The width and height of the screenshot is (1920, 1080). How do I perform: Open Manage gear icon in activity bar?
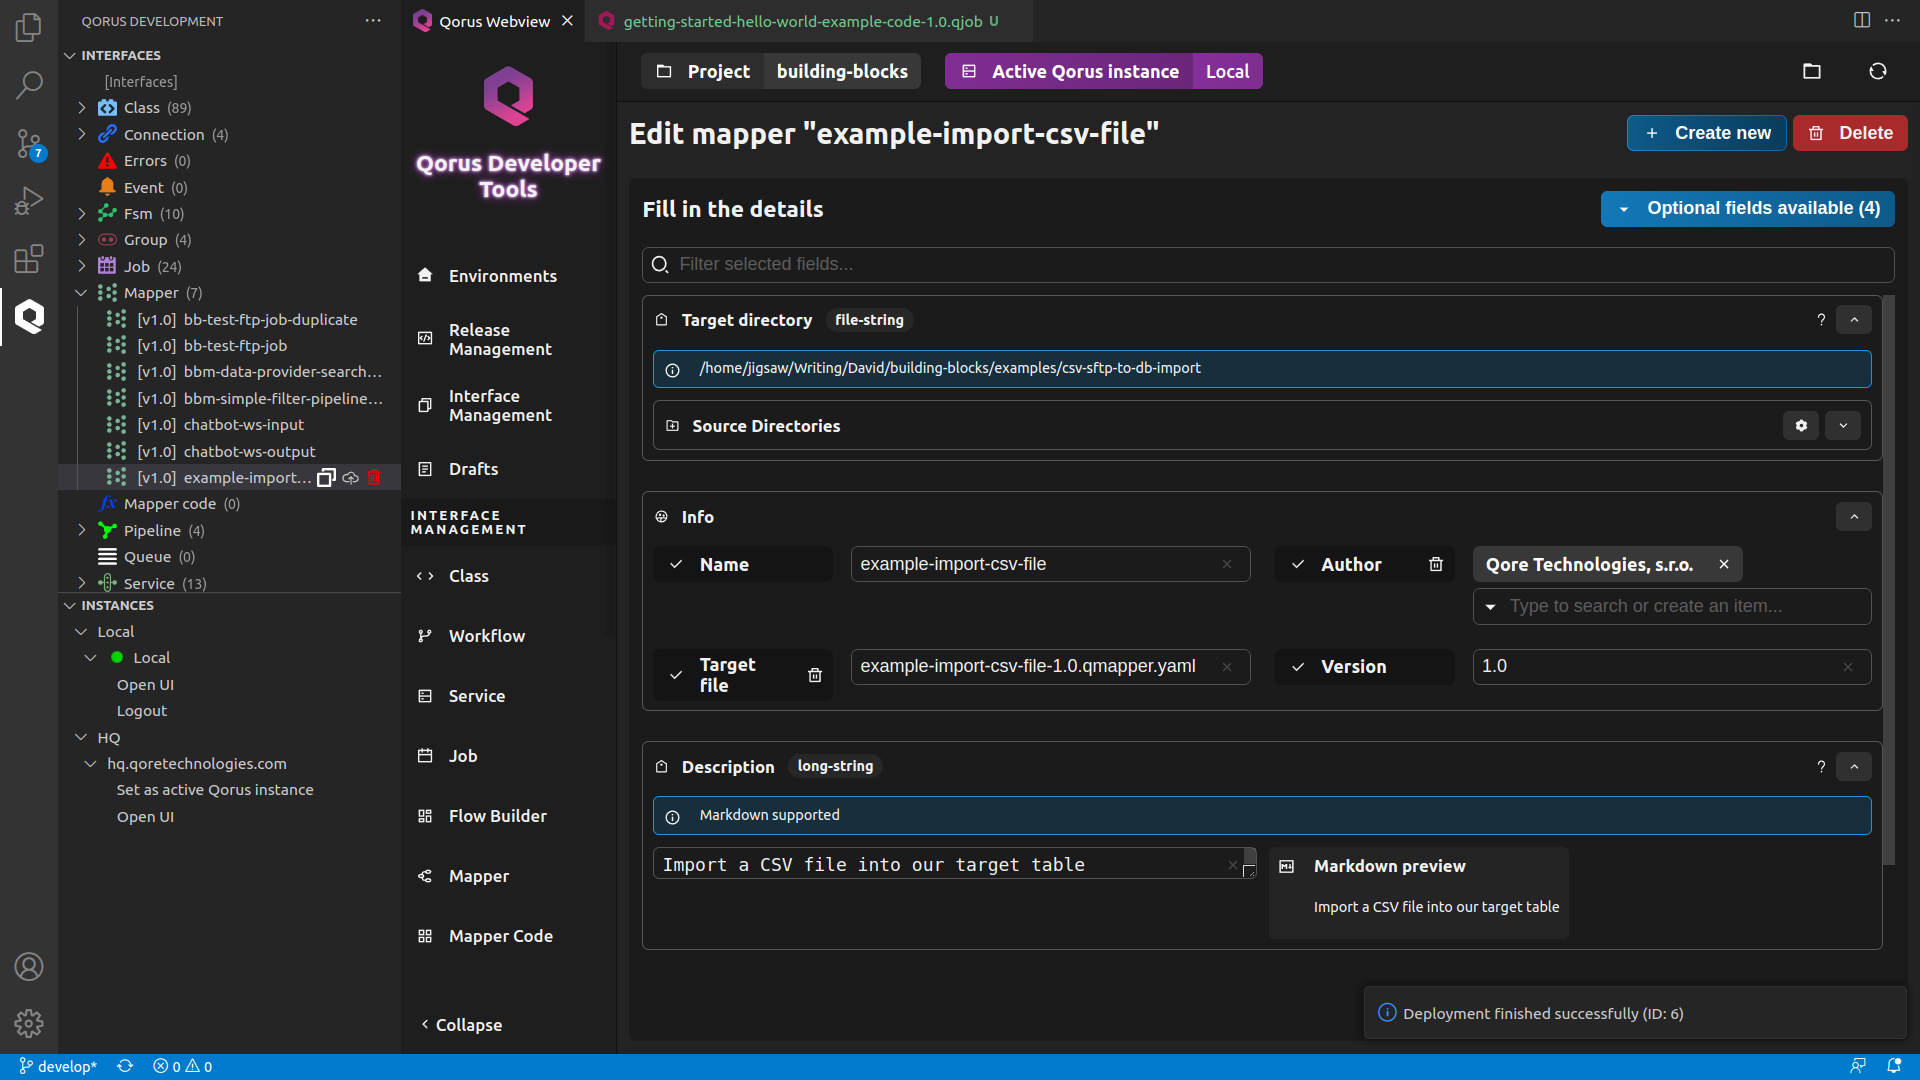(x=29, y=1023)
